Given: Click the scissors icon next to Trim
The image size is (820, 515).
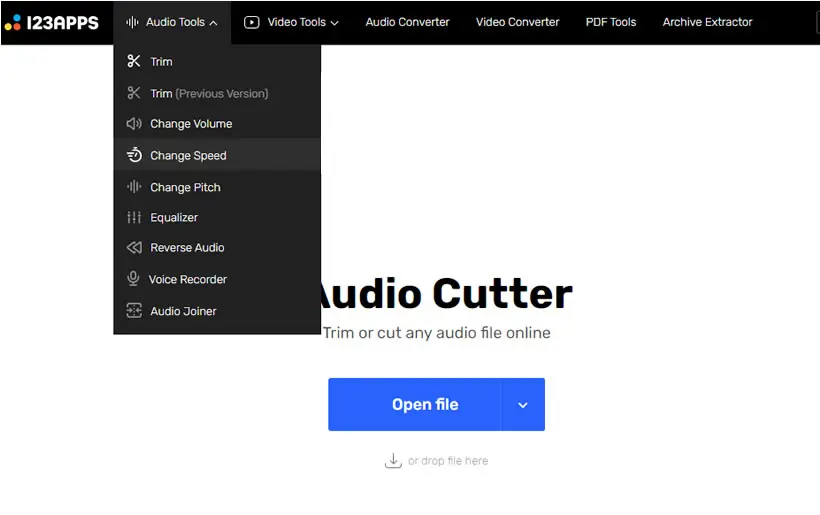Looking at the screenshot, I should [134, 61].
